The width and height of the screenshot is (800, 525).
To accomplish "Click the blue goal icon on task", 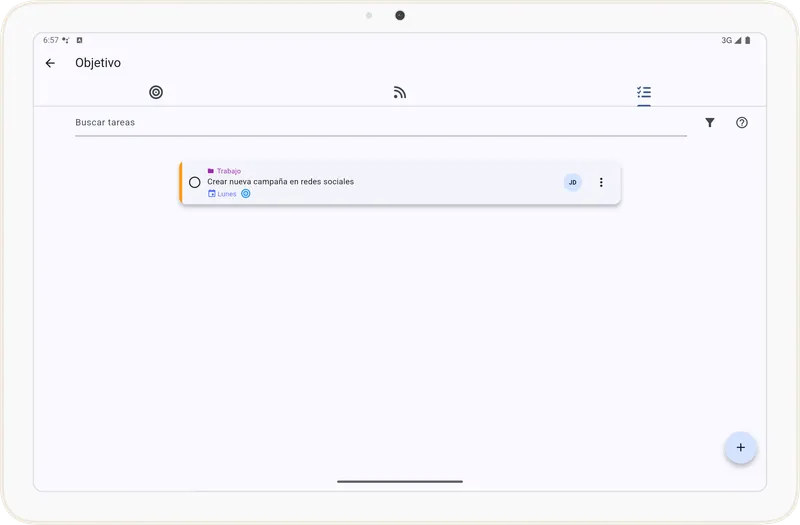I will 246,194.
